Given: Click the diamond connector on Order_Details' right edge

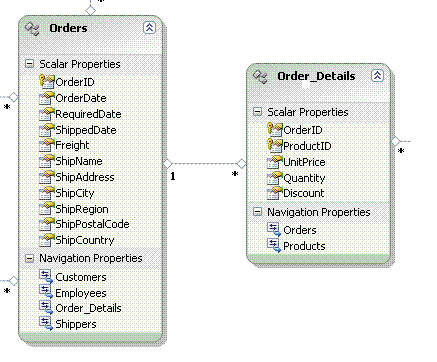Looking at the screenshot, I should pos(395,141).
